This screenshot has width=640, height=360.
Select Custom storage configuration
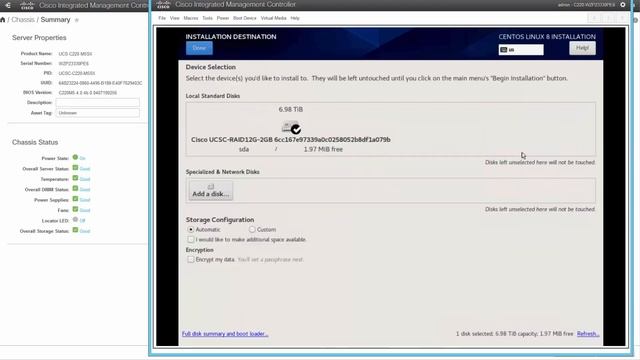252,229
